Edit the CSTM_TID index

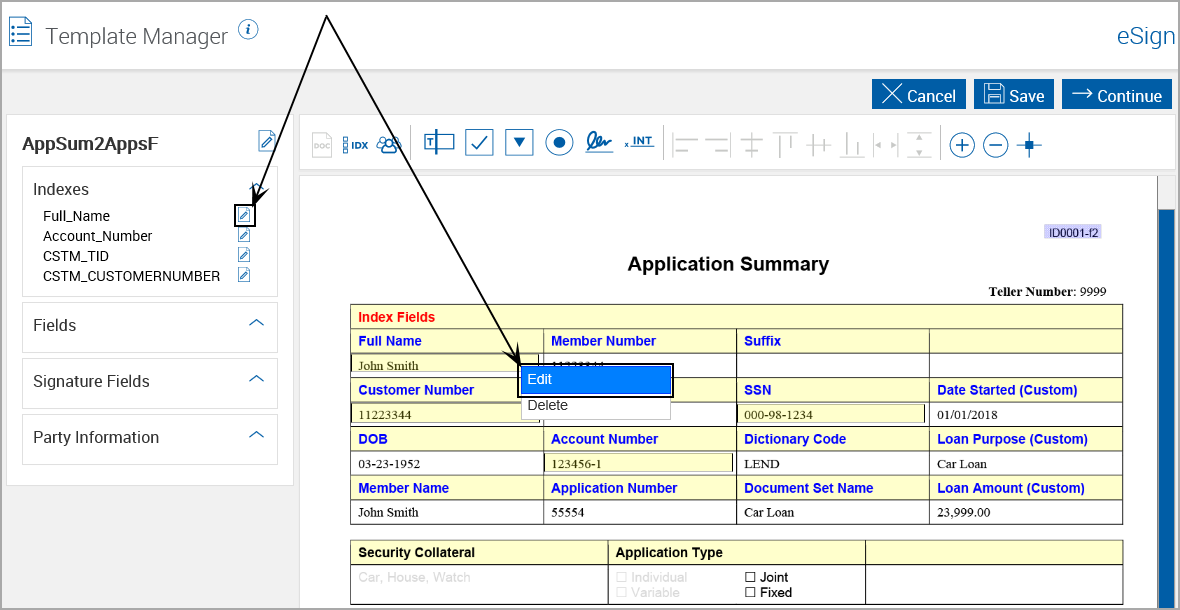pyautogui.click(x=244, y=255)
